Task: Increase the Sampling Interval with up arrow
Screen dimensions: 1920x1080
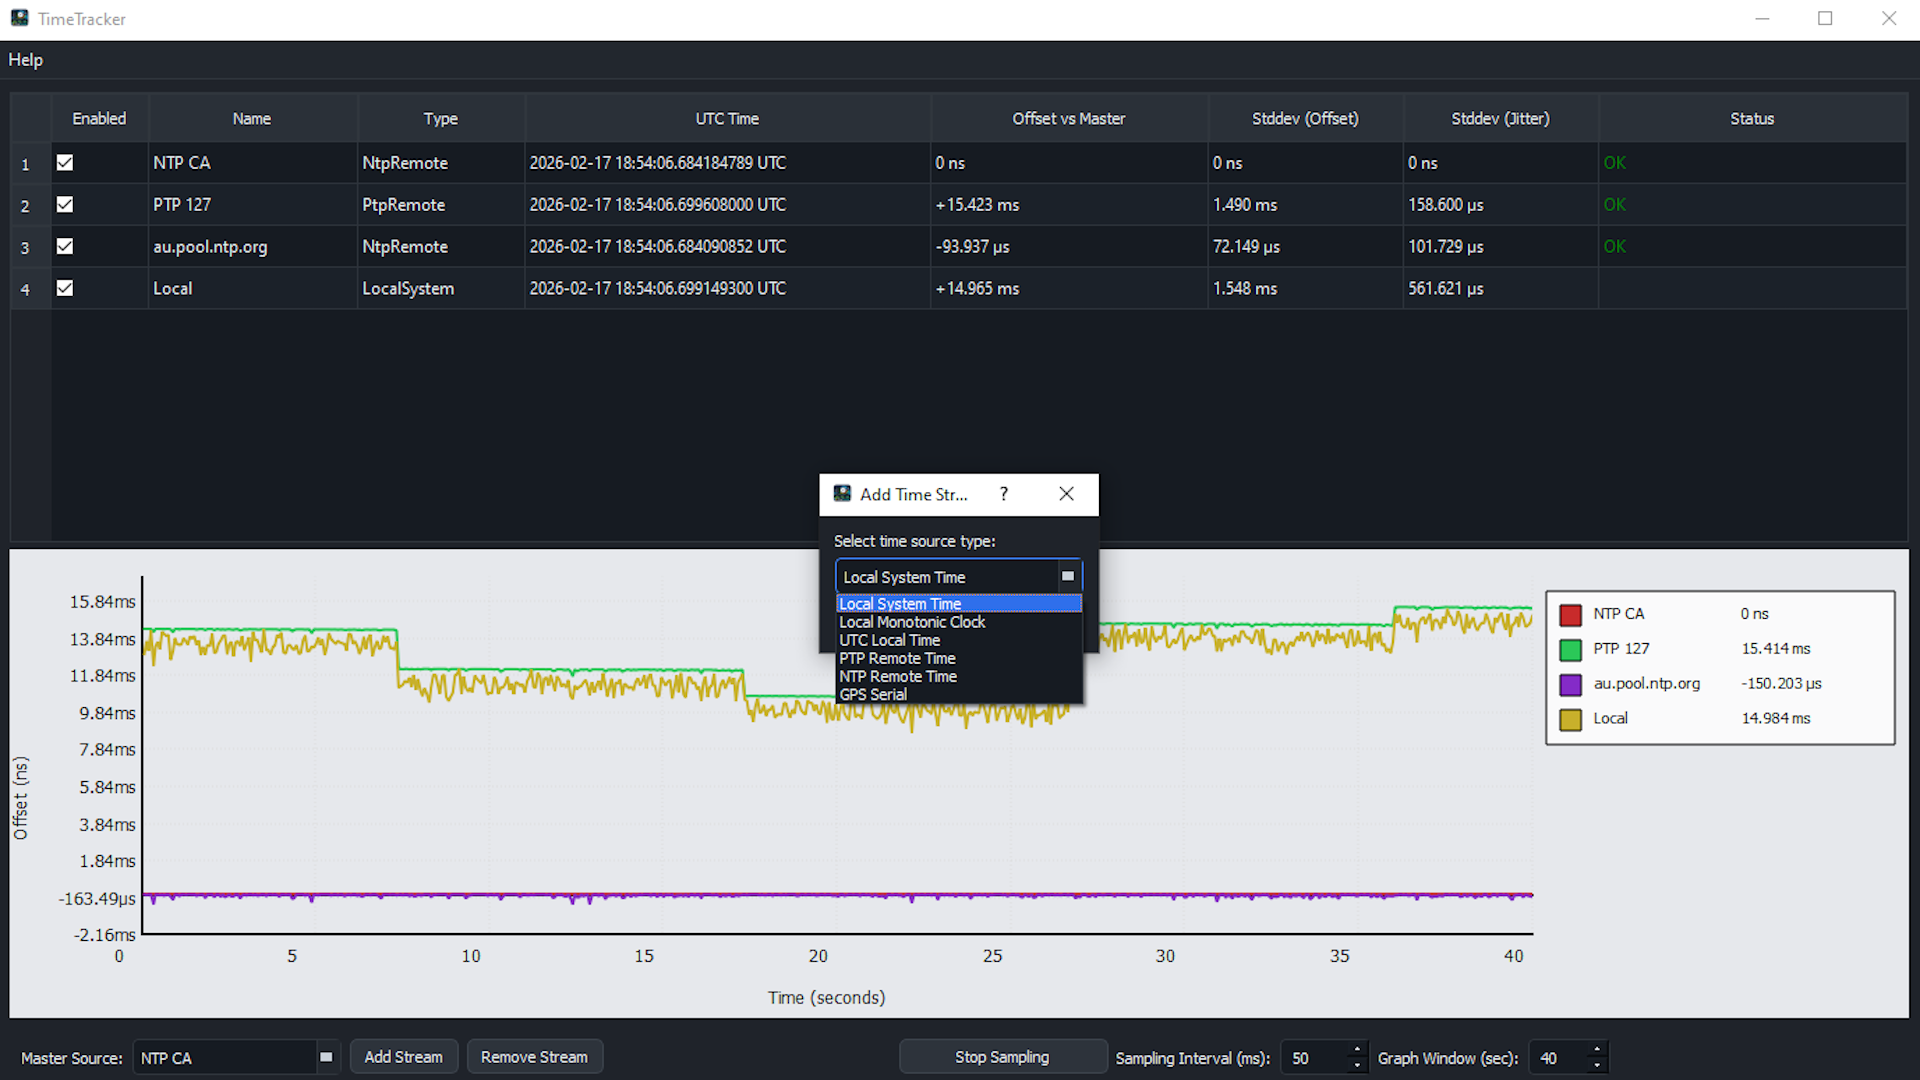Action: [x=1357, y=1049]
